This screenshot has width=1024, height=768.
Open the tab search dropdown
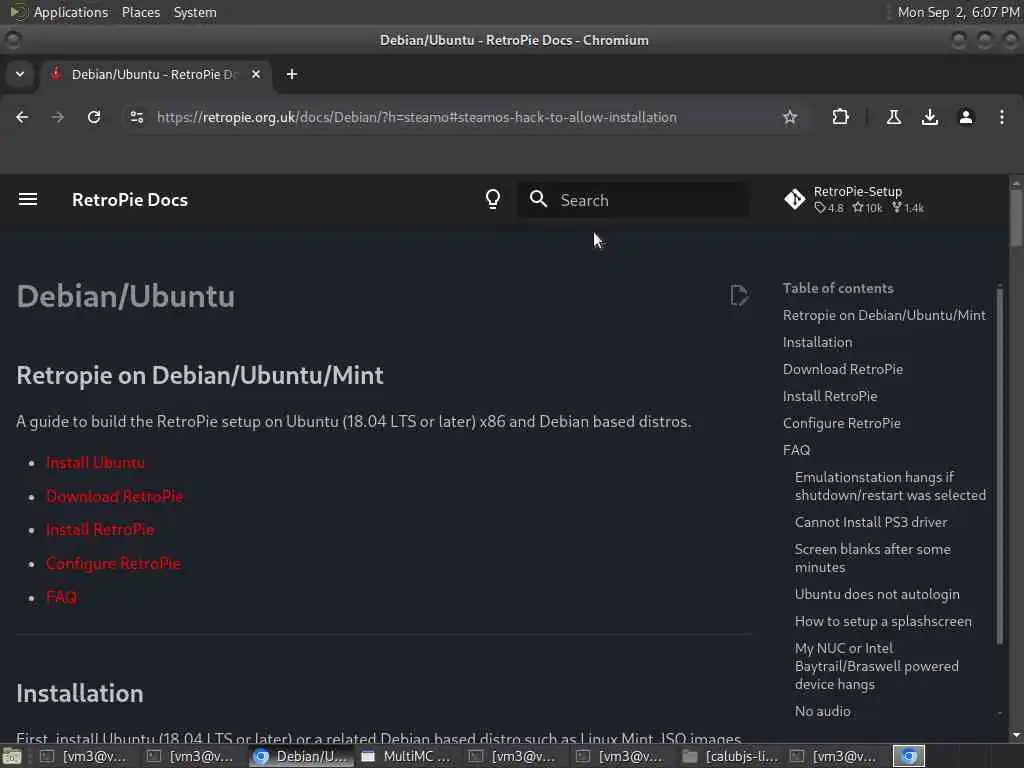point(20,74)
